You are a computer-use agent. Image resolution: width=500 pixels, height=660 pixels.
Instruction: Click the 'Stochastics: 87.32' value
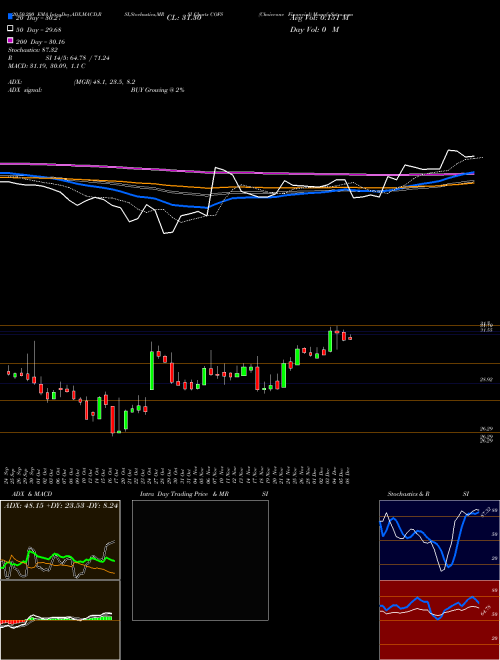click(x=33, y=50)
